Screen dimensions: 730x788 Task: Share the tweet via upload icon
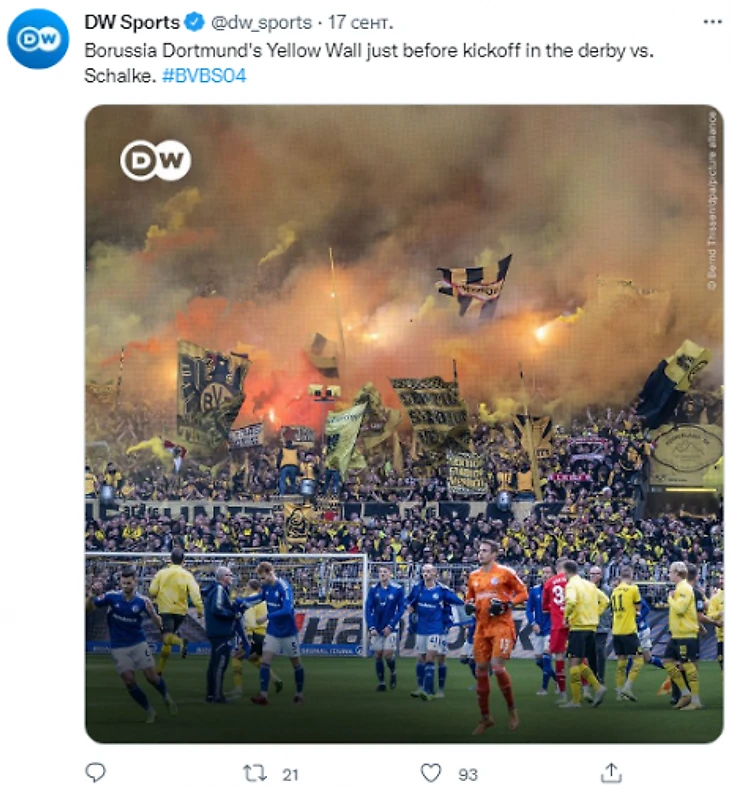(x=611, y=772)
